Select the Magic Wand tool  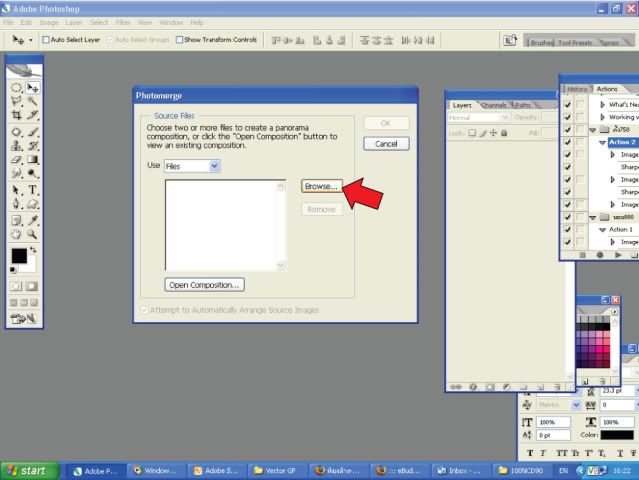[x=32, y=101]
